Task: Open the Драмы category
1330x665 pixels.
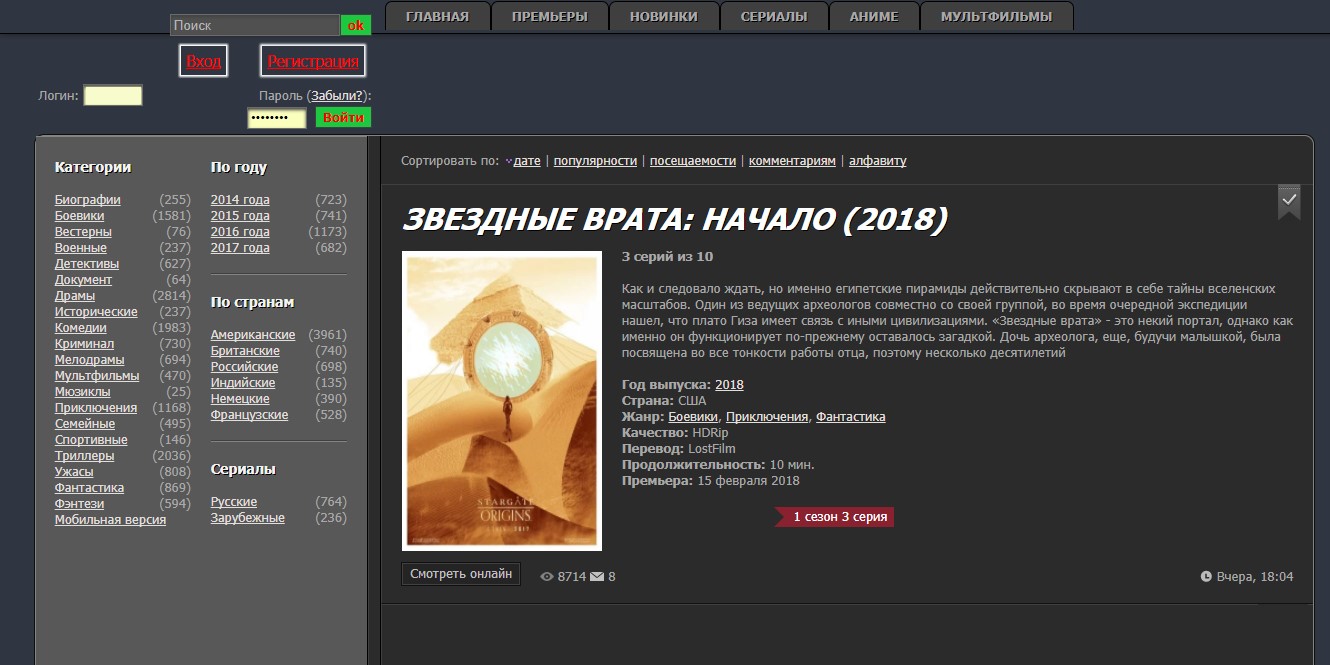Action: pyautogui.click(x=75, y=296)
